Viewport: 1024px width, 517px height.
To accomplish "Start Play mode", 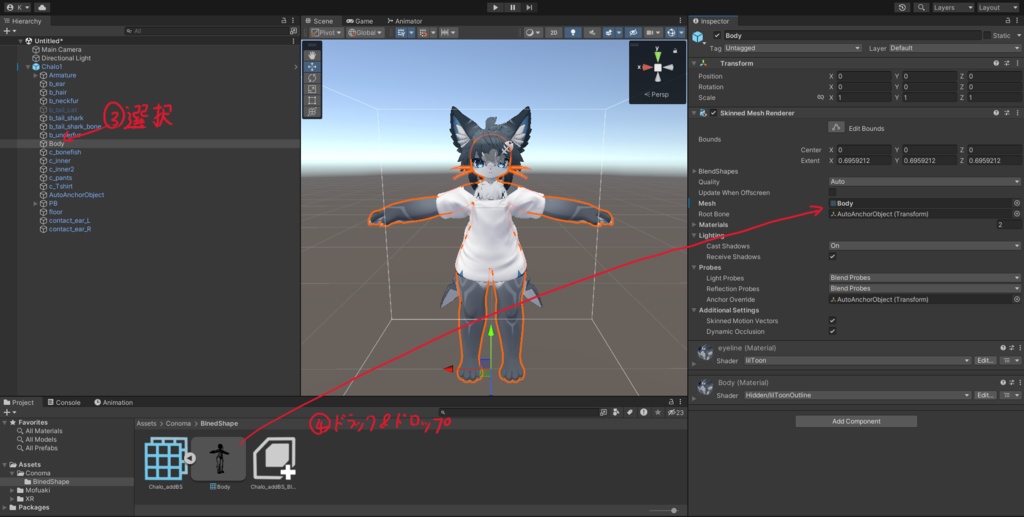I will point(495,7).
